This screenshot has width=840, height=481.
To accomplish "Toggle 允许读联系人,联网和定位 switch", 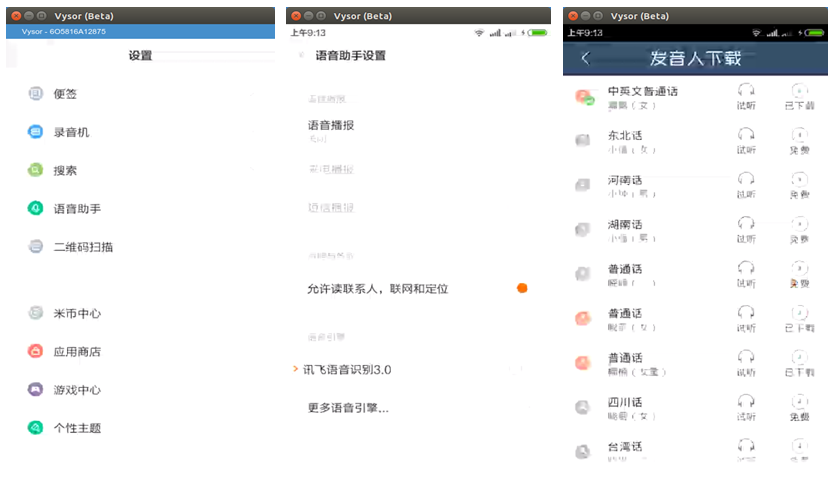I will tap(522, 288).
